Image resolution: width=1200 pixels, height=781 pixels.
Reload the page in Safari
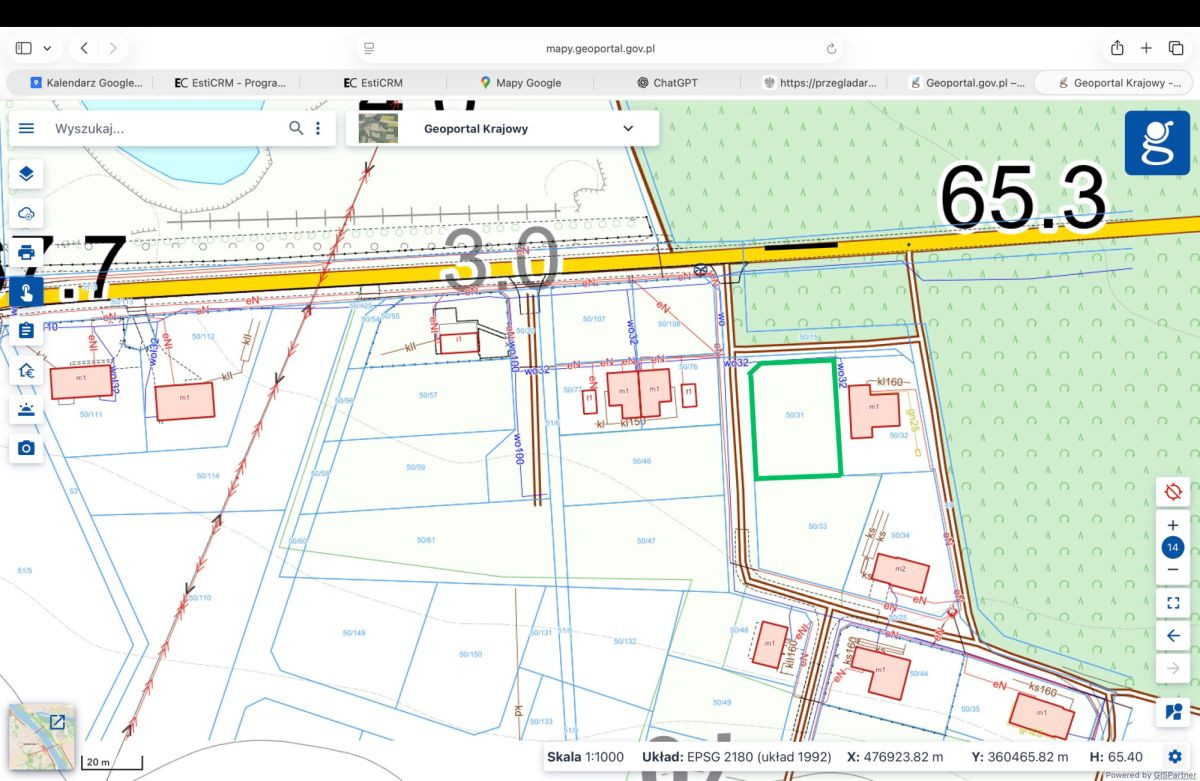[831, 48]
